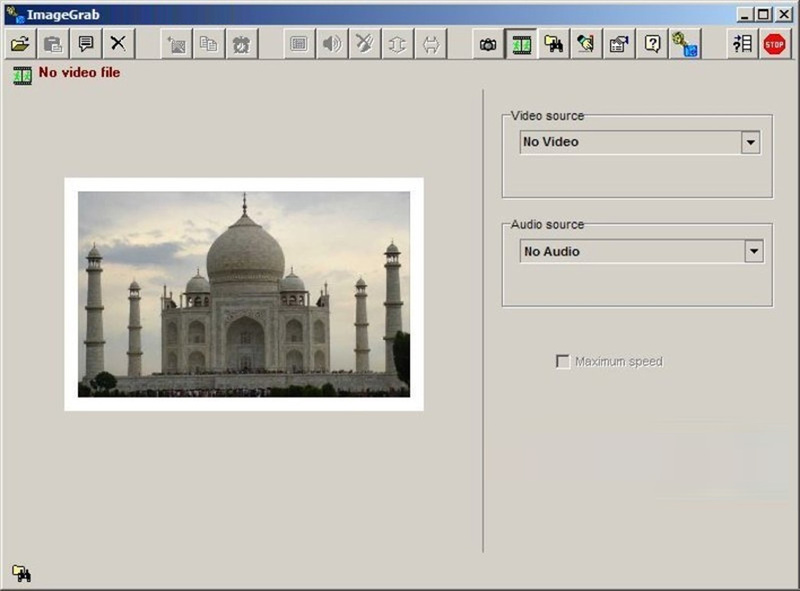Click the grayed-out copy image icon

[209, 44]
